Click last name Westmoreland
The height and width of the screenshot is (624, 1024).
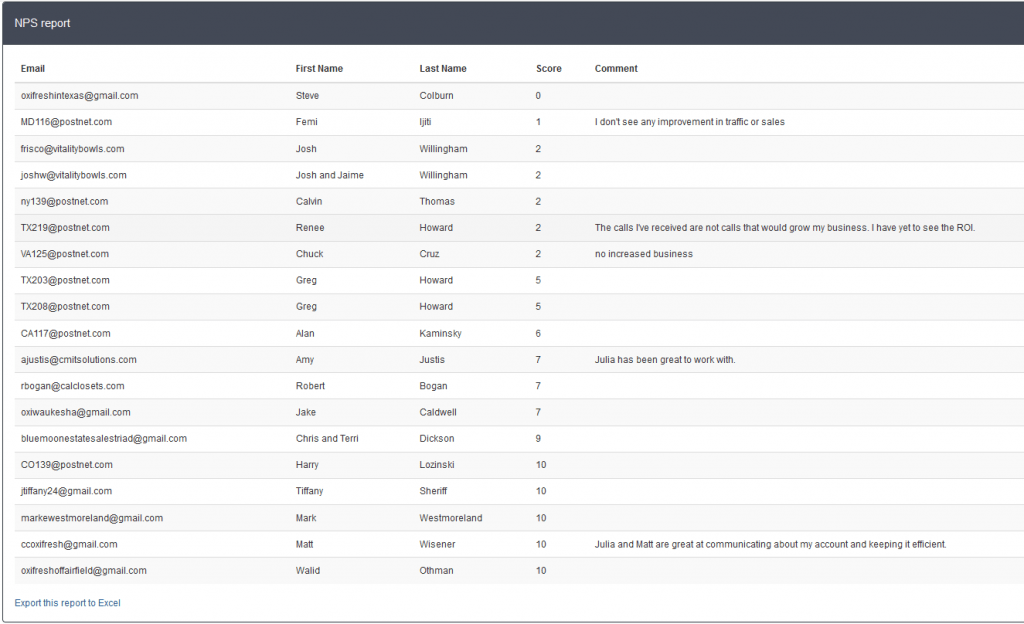pos(451,518)
